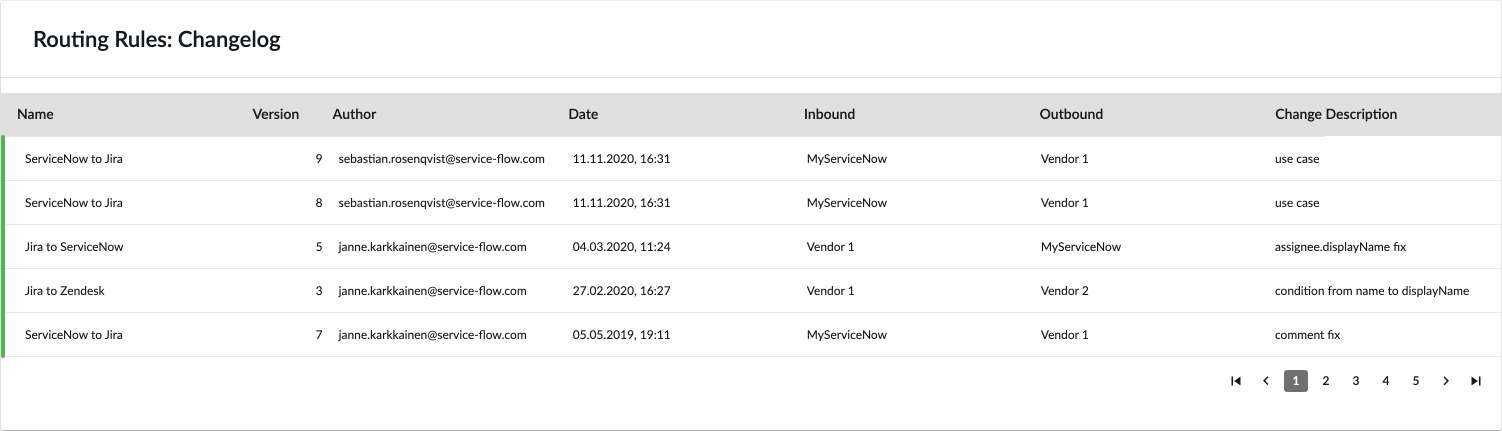
Task: Sort by Version column header
Action: point(276,114)
